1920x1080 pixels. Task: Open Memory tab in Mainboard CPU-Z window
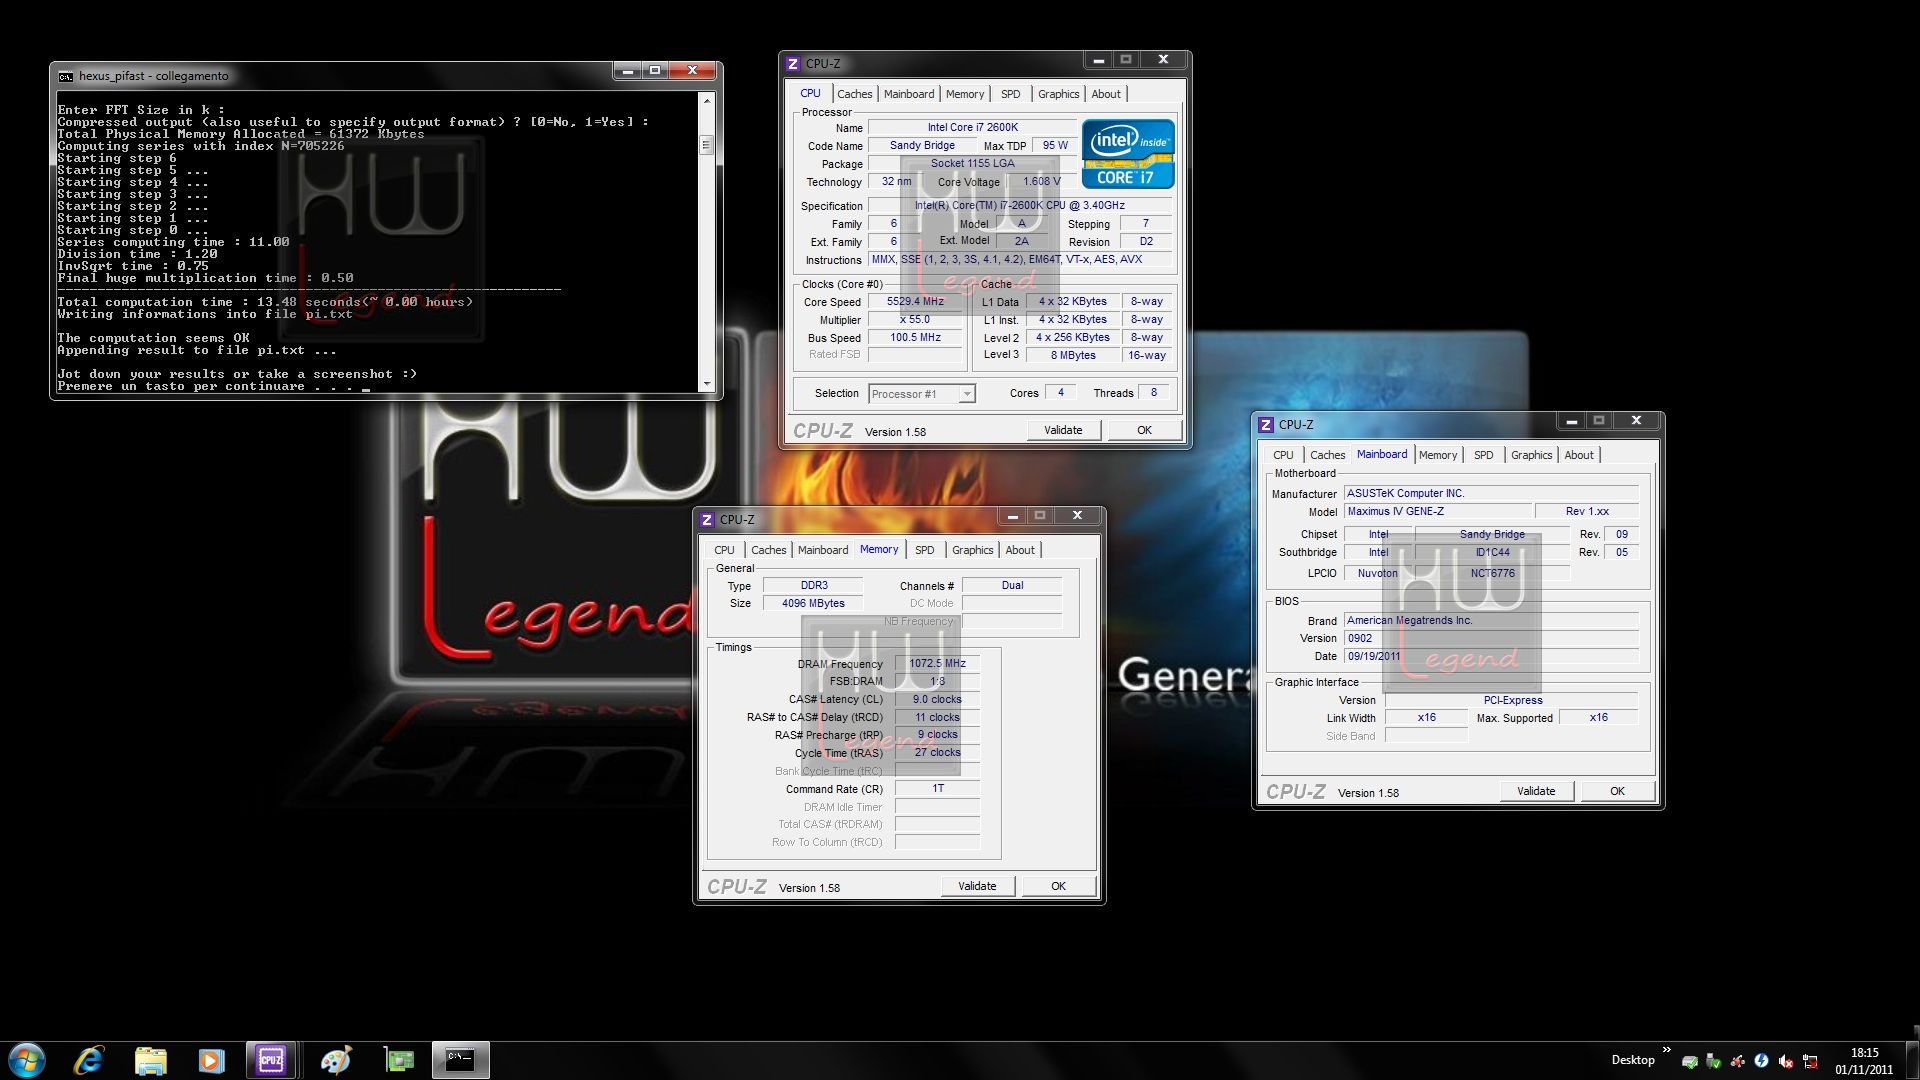[x=1438, y=455]
